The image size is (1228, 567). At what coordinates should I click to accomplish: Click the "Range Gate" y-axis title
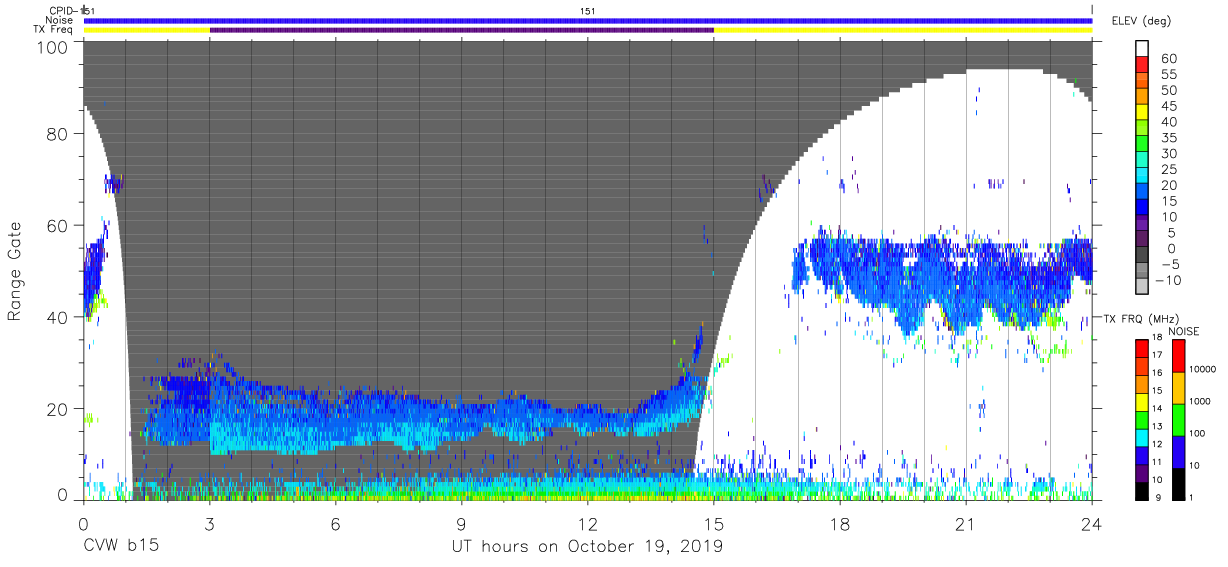tap(15, 270)
